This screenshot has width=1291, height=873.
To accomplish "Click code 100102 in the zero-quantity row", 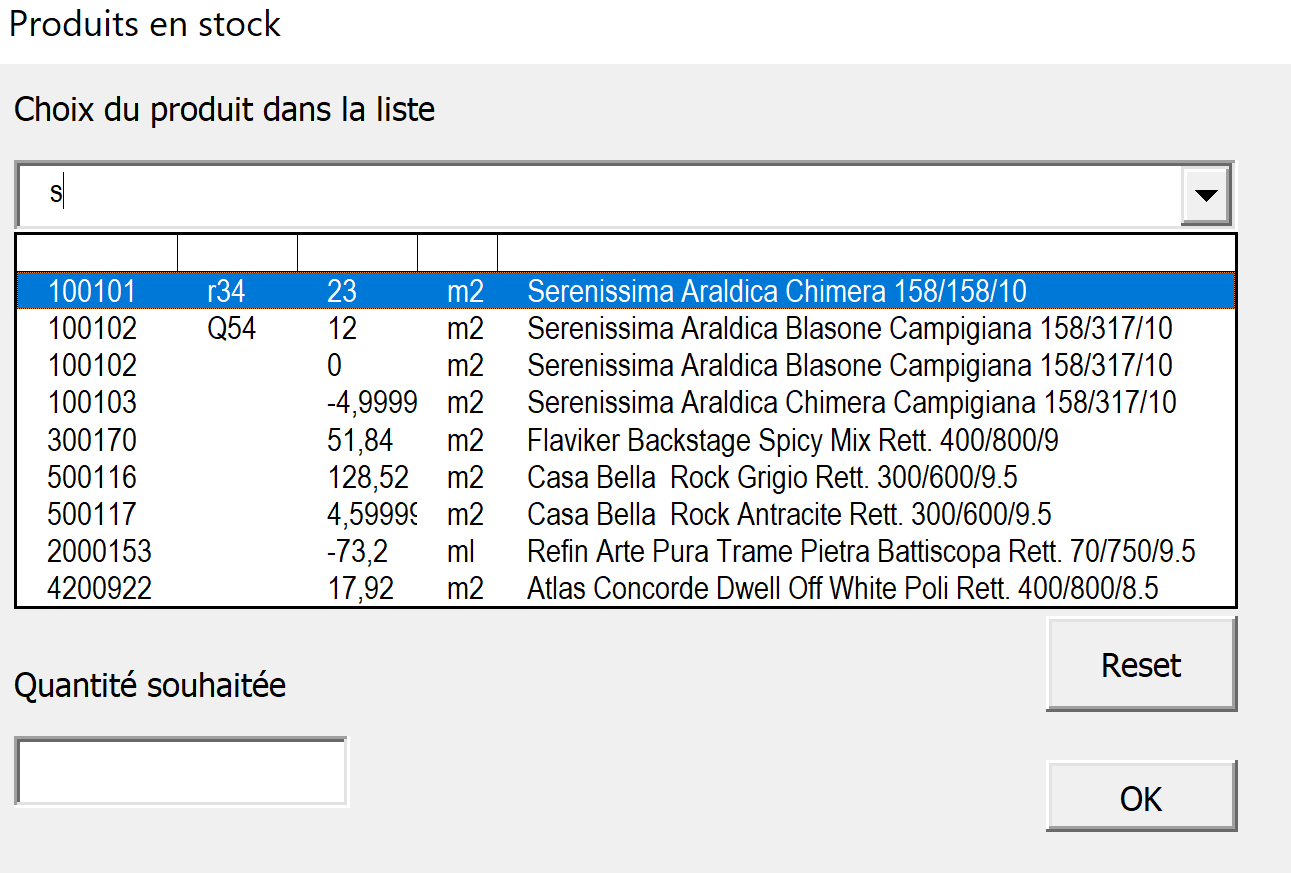I will (92, 365).
